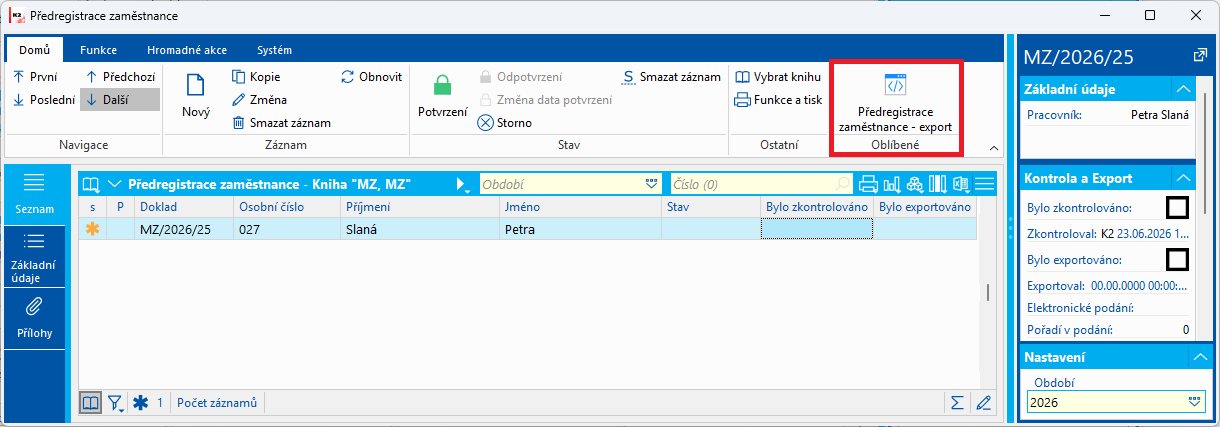Viewport: 1220px width, 427px height.
Task: Collapse the Kontrola a Export panel section
Action: point(1183,178)
